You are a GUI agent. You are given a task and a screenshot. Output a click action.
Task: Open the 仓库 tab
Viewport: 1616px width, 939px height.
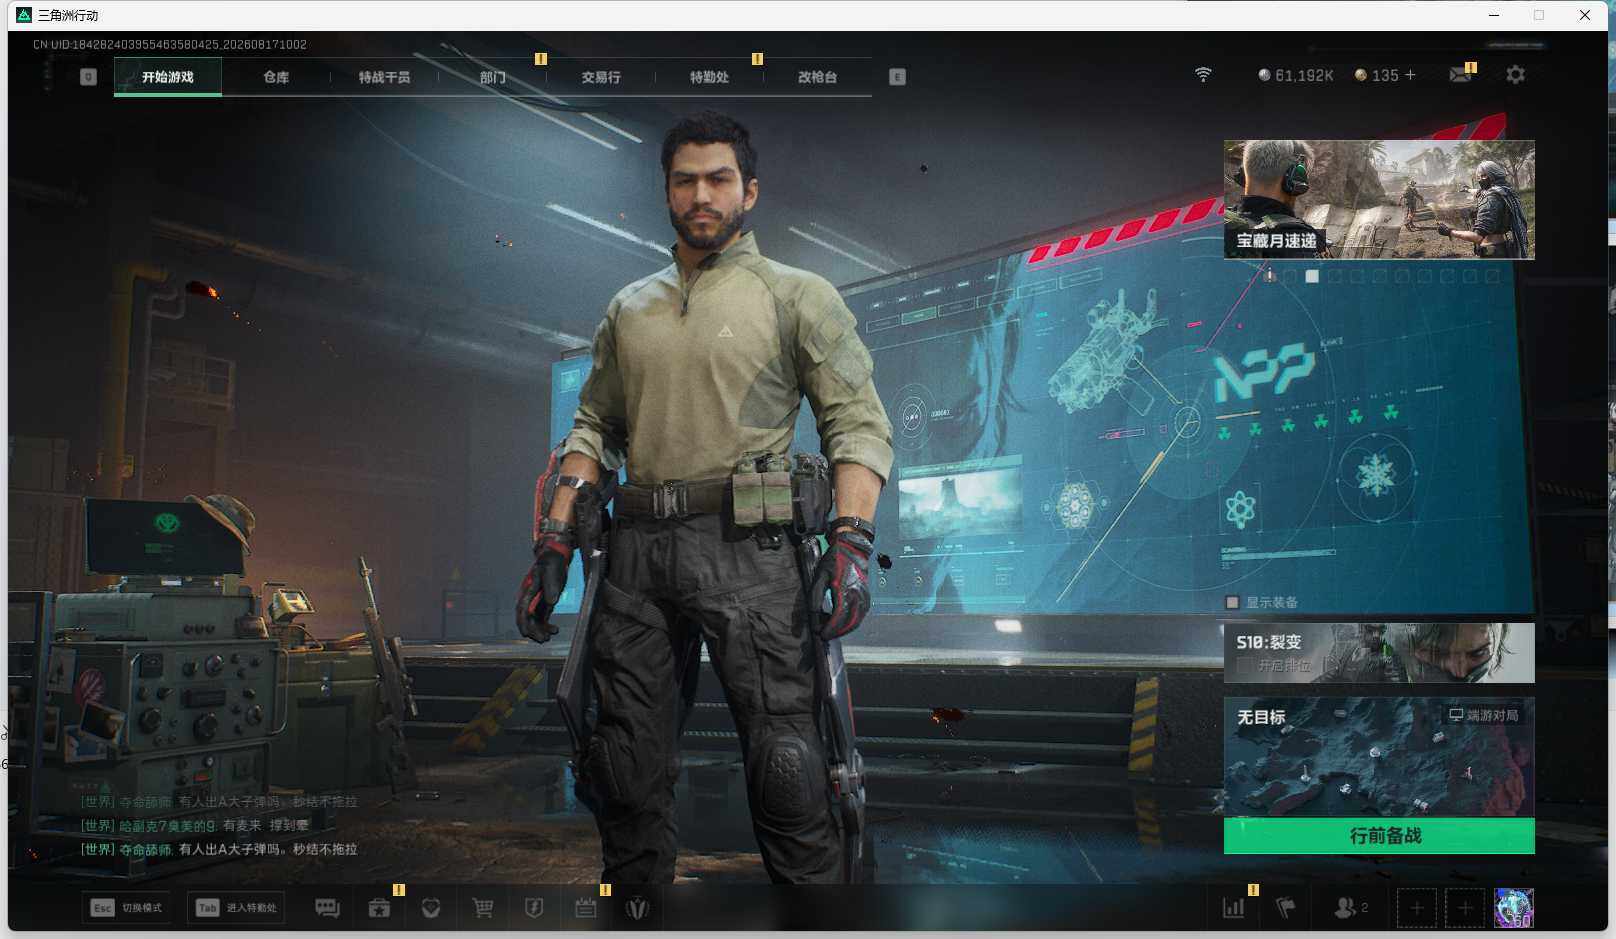[x=276, y=77]
